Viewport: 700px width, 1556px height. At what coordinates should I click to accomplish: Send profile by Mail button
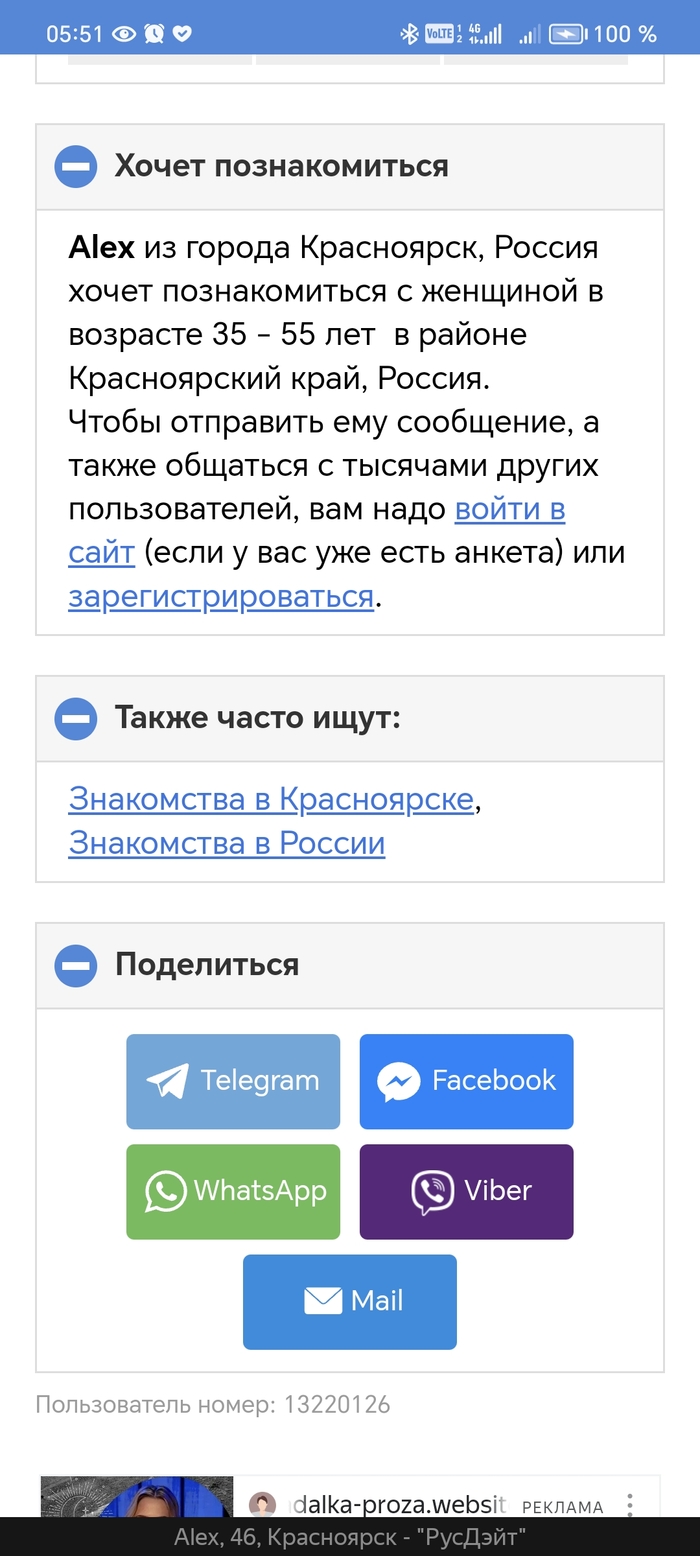click(350, 1301)
